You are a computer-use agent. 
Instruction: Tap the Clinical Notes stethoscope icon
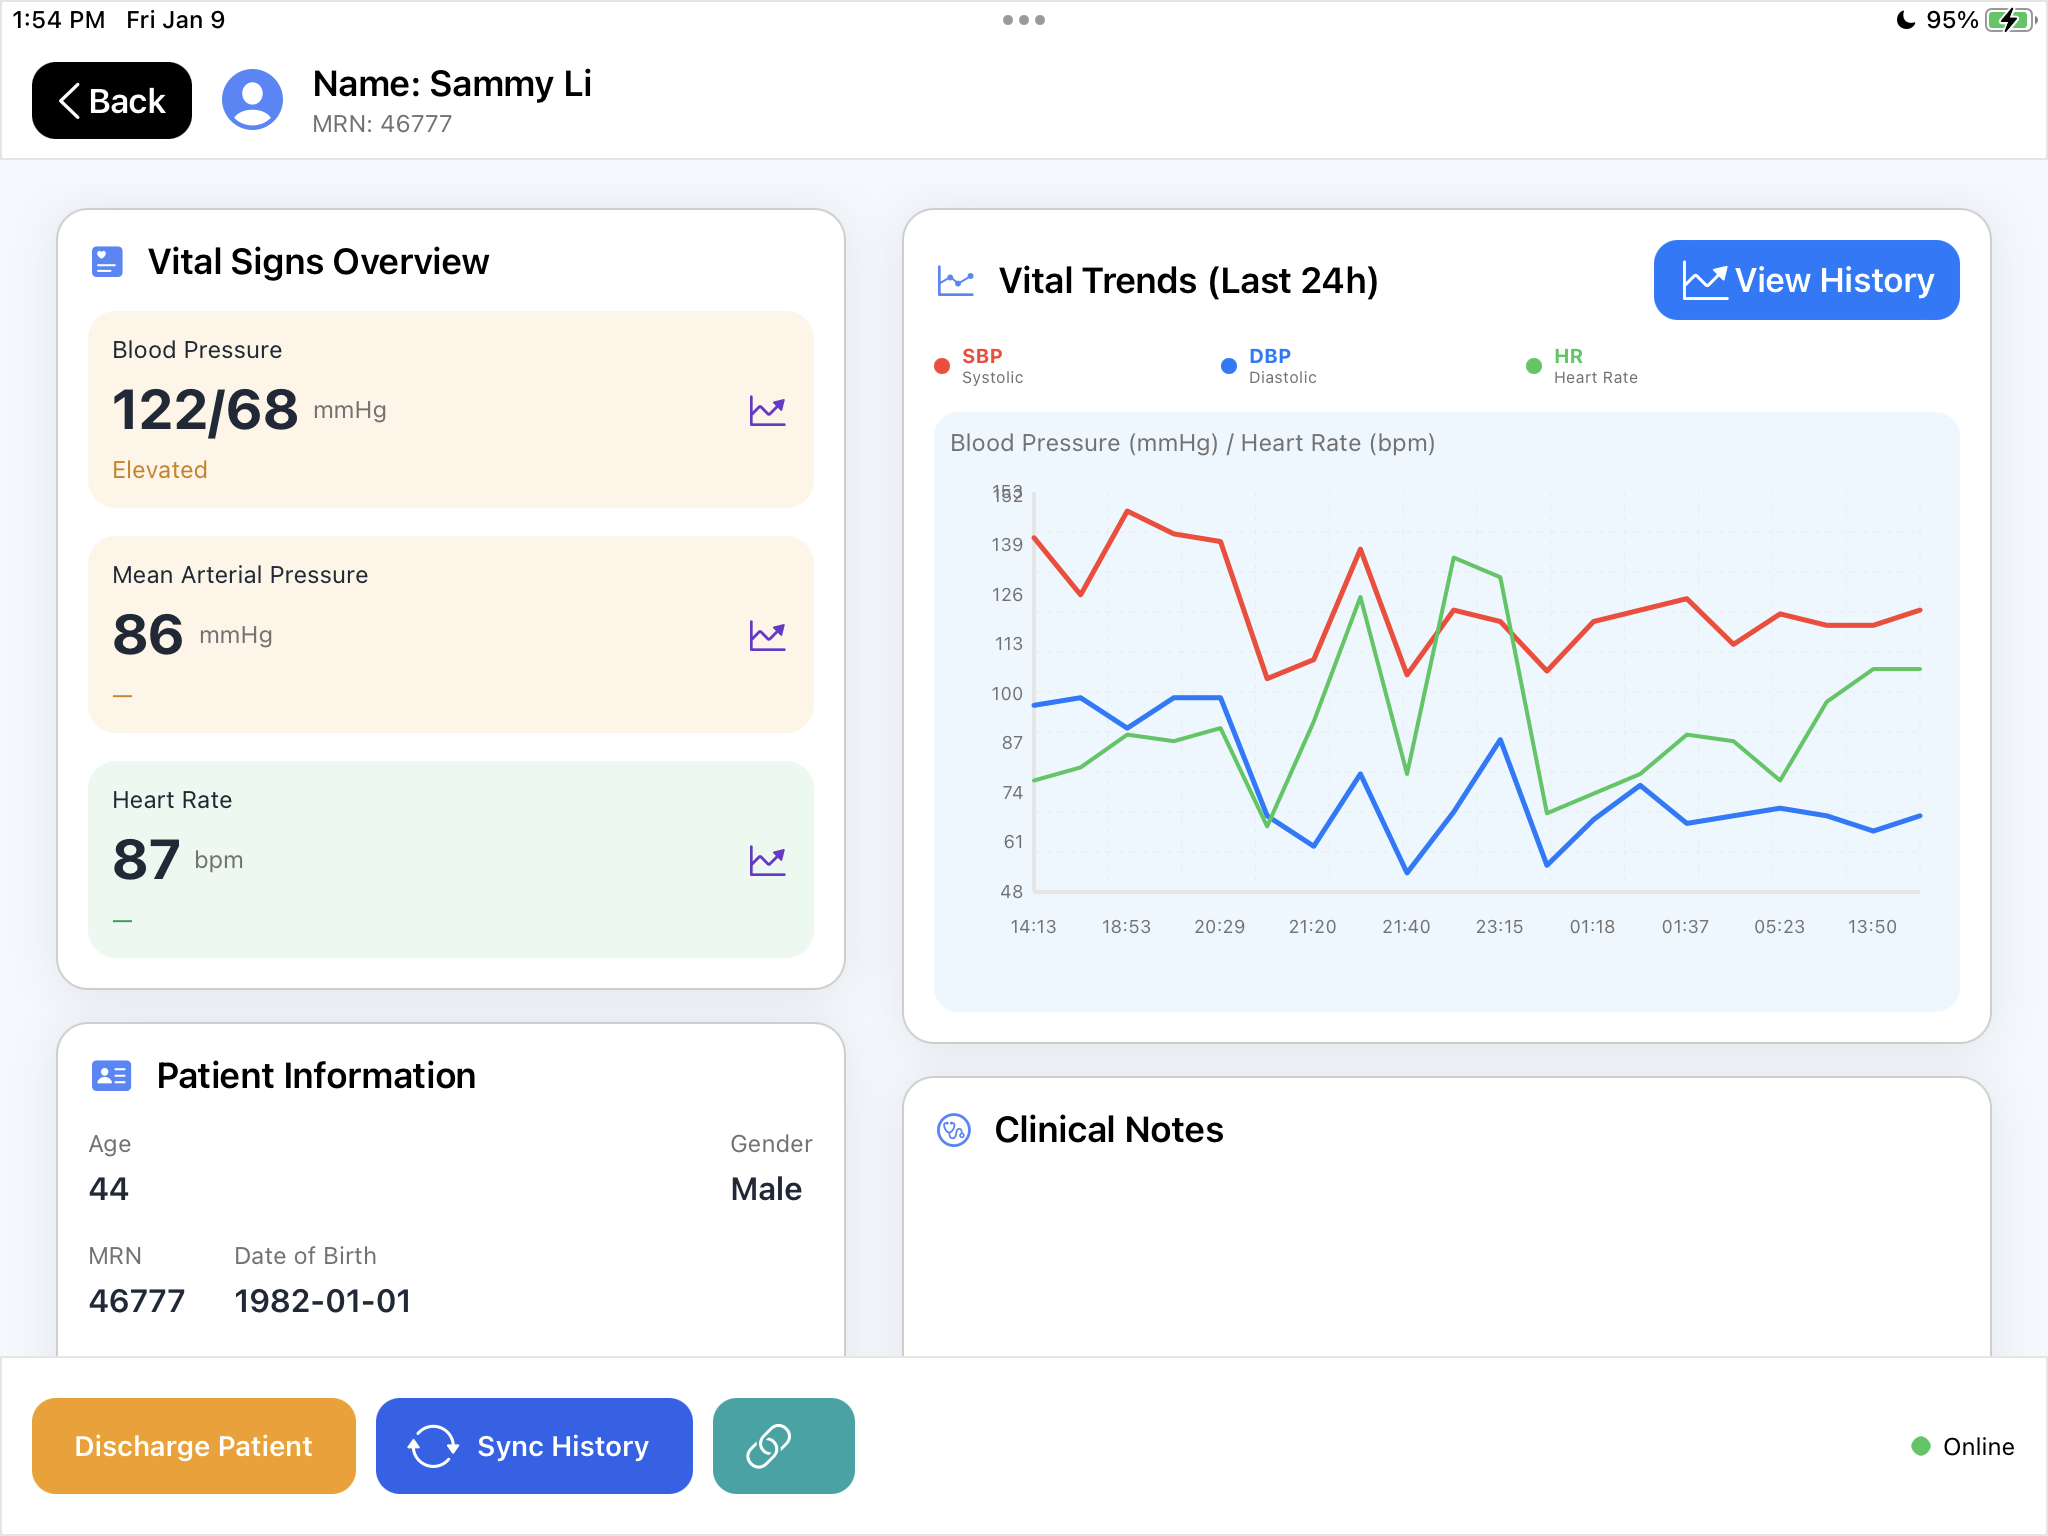(954, 1130)
